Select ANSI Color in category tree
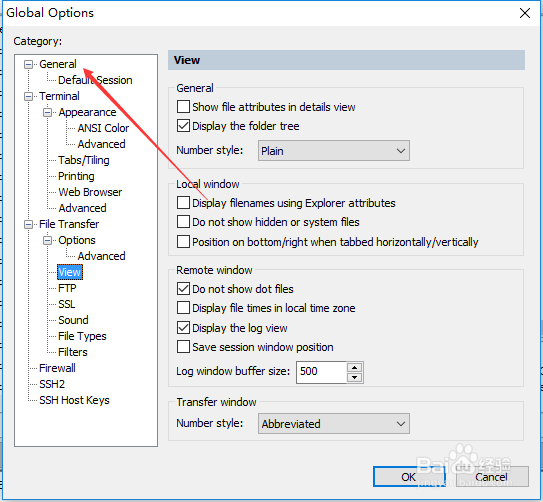 [x=103, y=128]
